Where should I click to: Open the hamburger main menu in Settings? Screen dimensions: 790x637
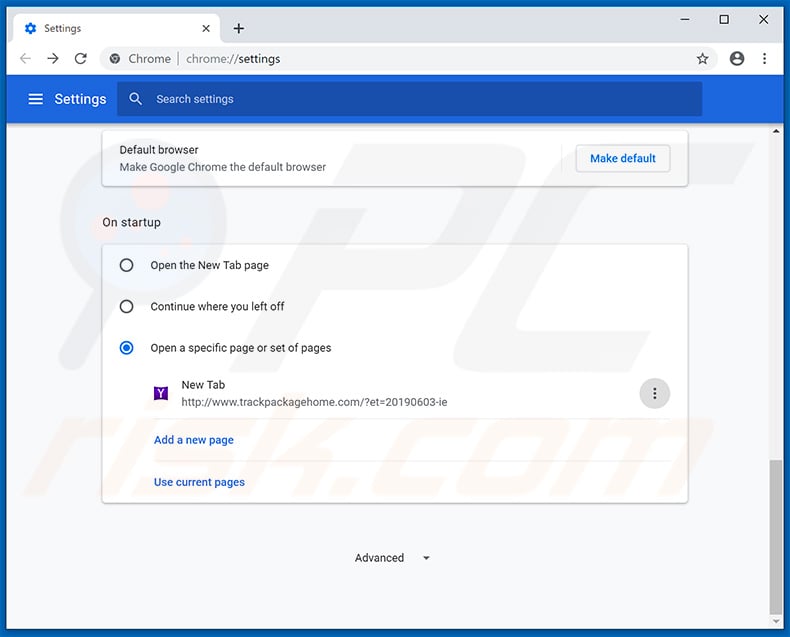coord(35,99)
